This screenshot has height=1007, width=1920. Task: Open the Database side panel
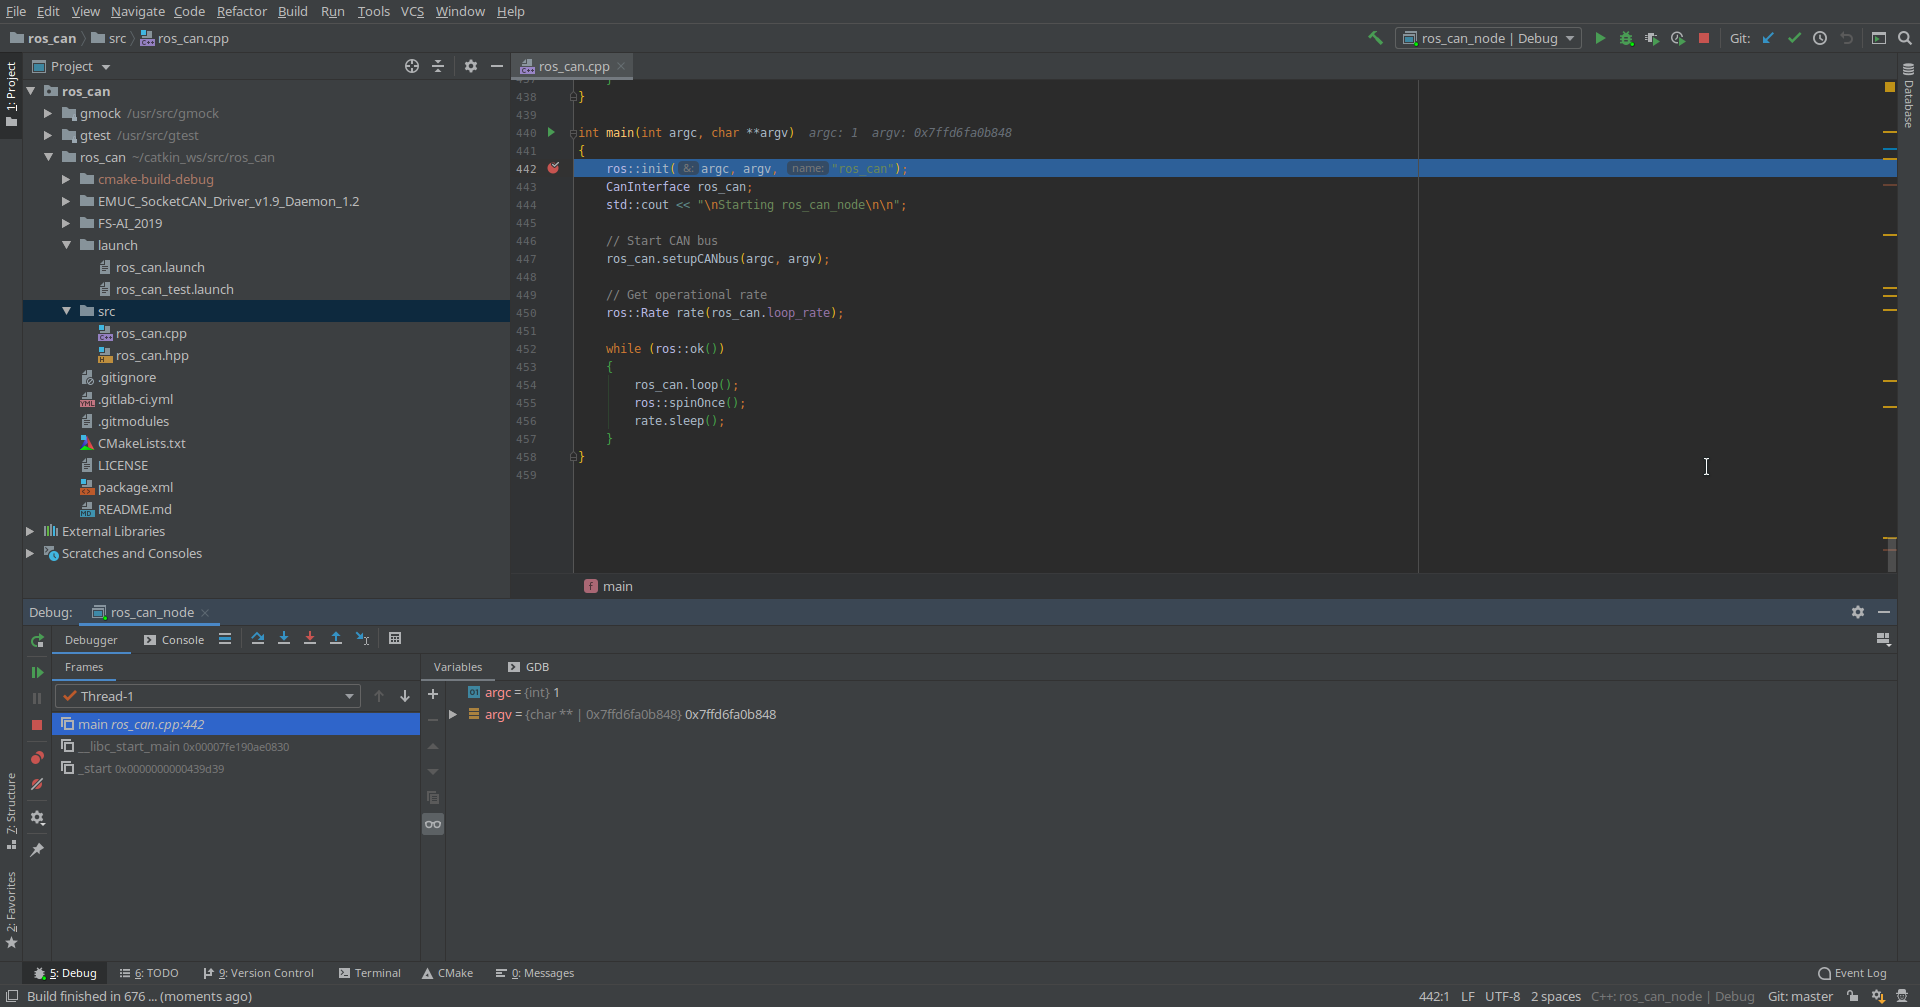tap(1908, 96)
